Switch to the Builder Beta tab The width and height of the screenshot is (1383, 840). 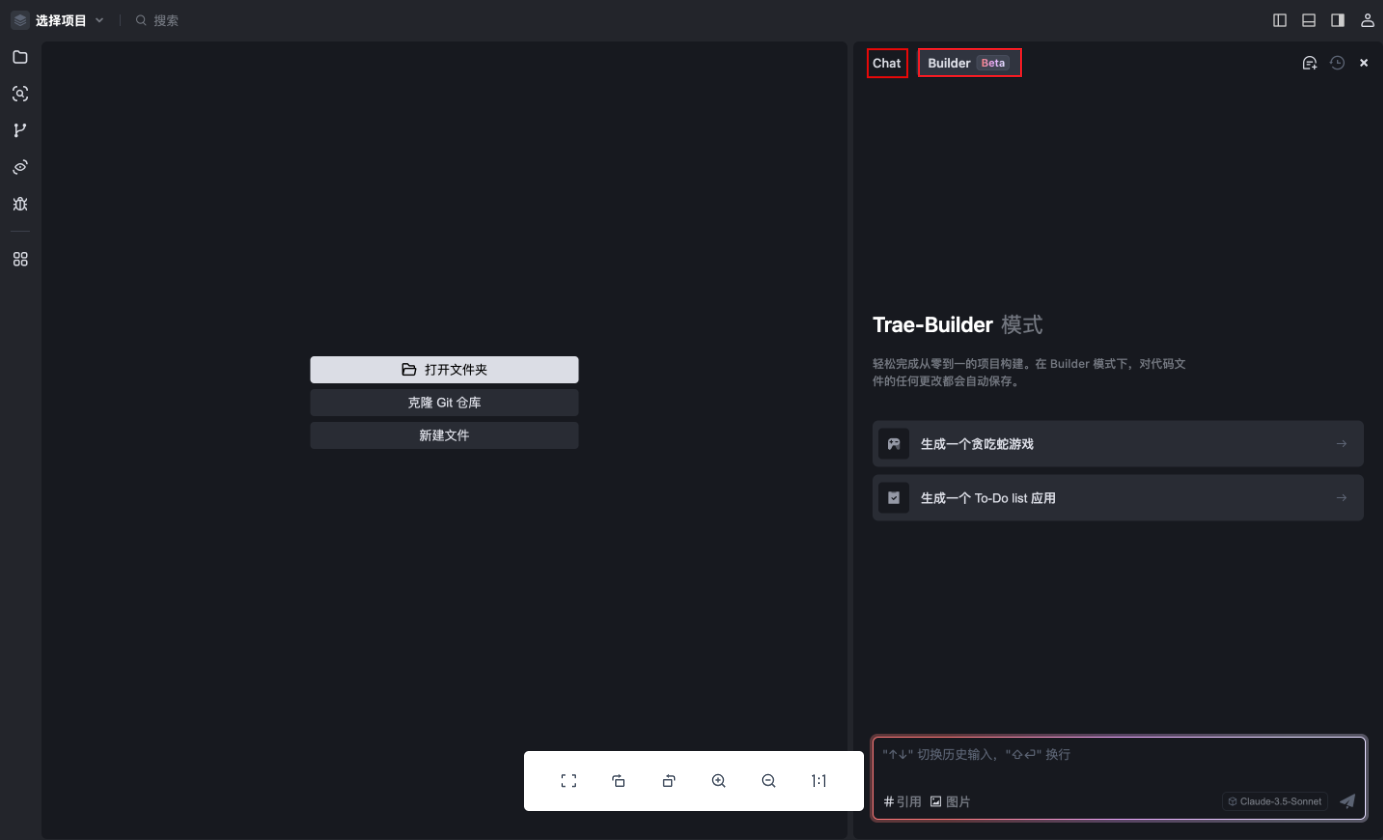pos(969,63)
